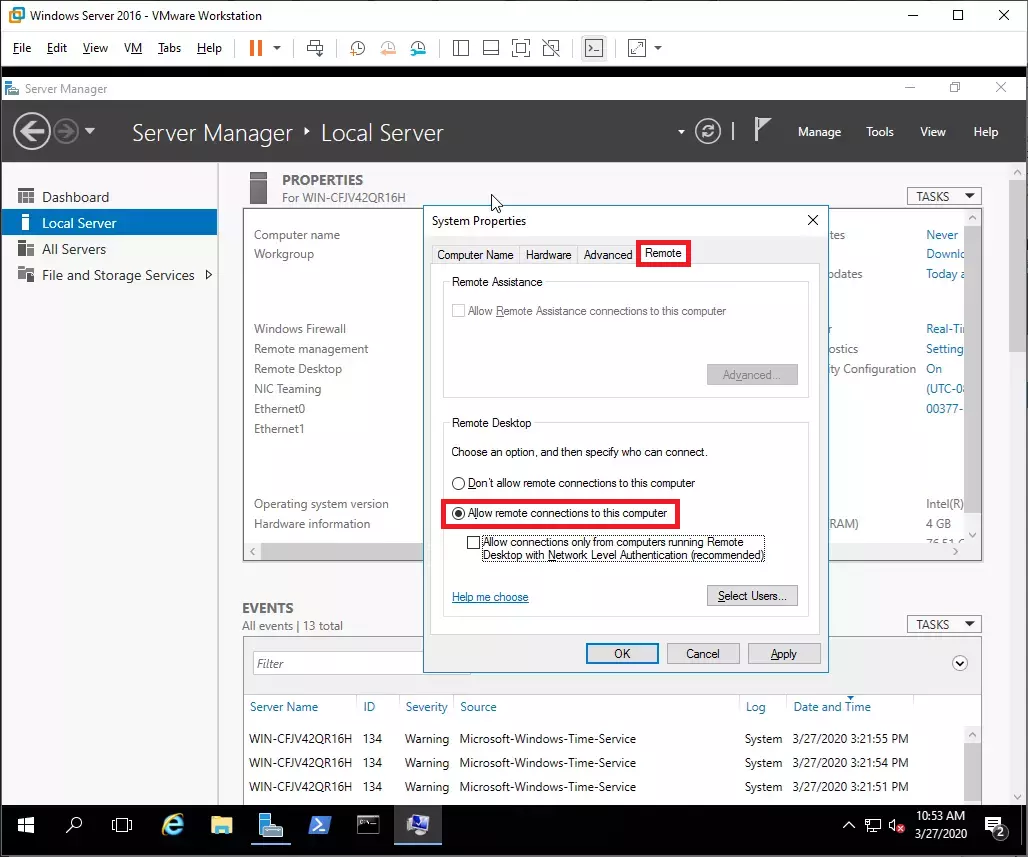This screenshot has height=857, width=1028.
Task: Toggle thumbnail bar view icon
Action: pos(490,48)
